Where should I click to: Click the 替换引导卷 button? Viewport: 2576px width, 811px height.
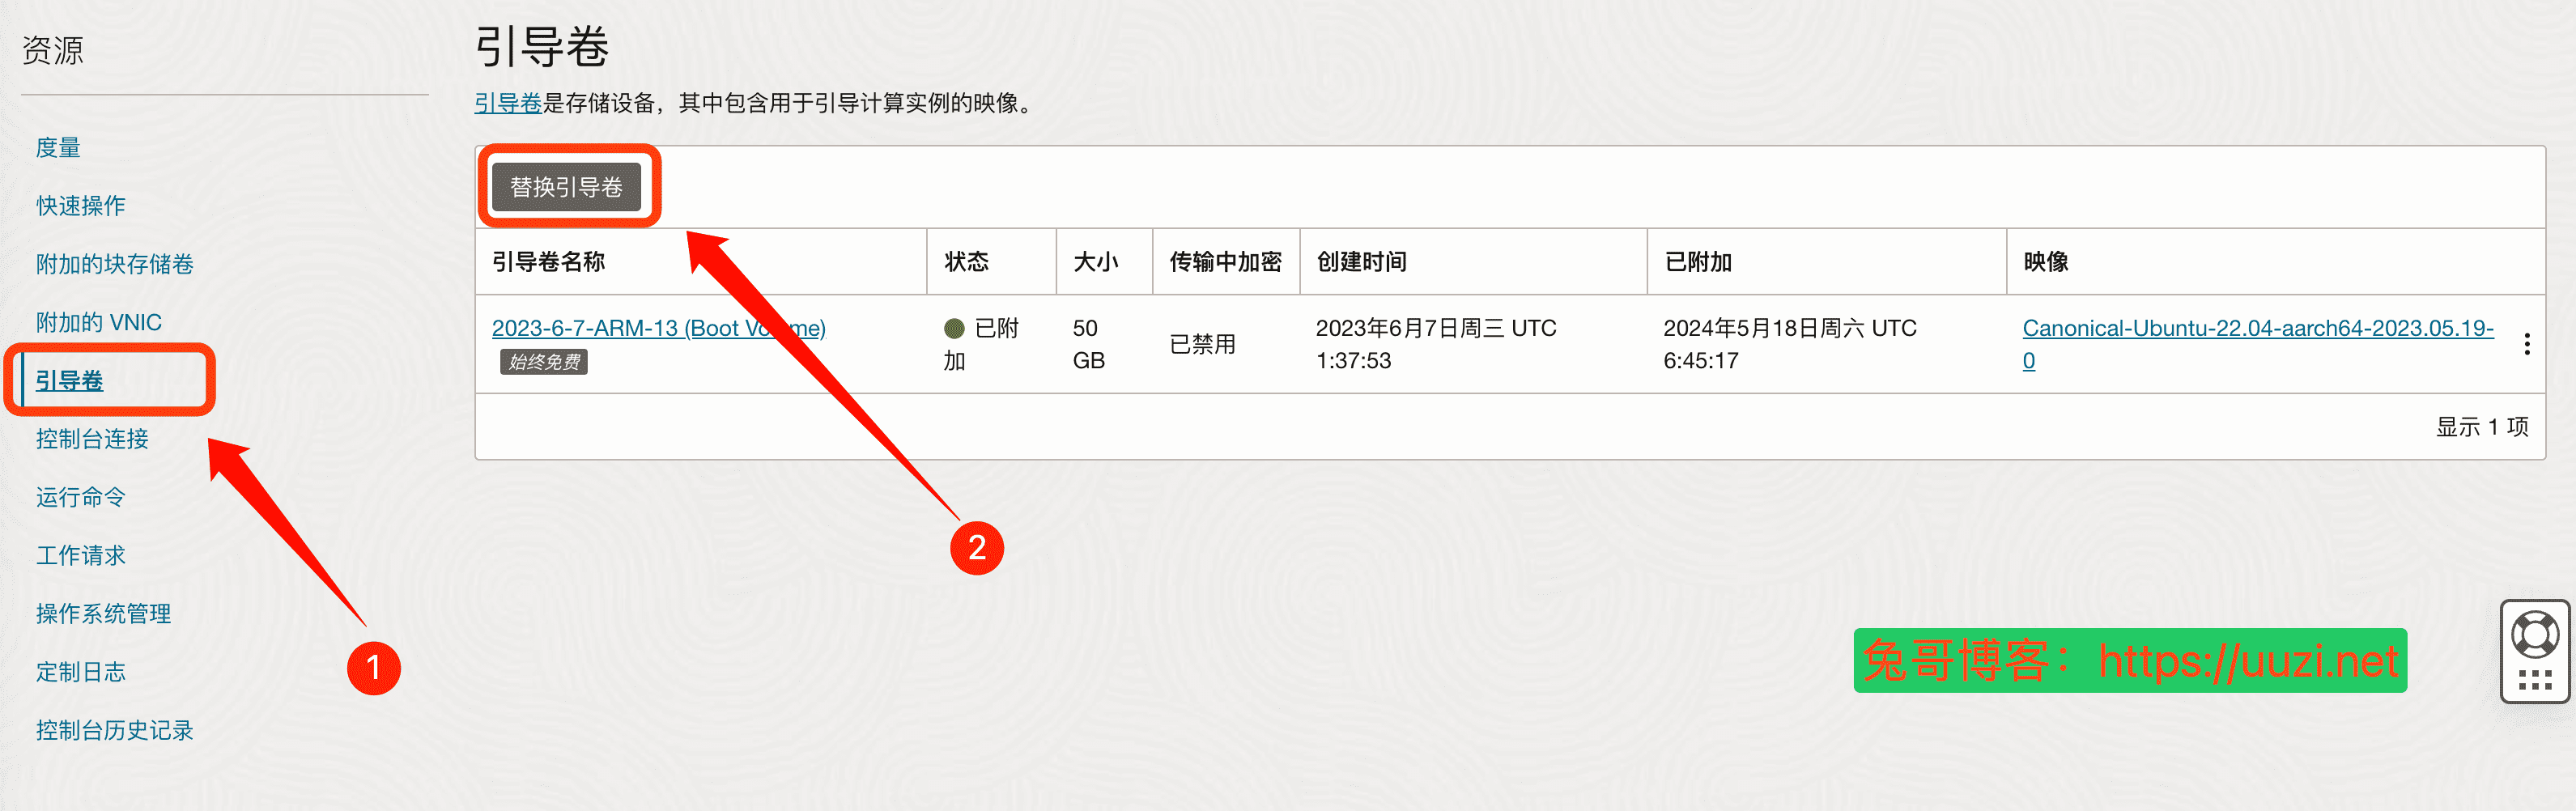[x=566, y=187]
